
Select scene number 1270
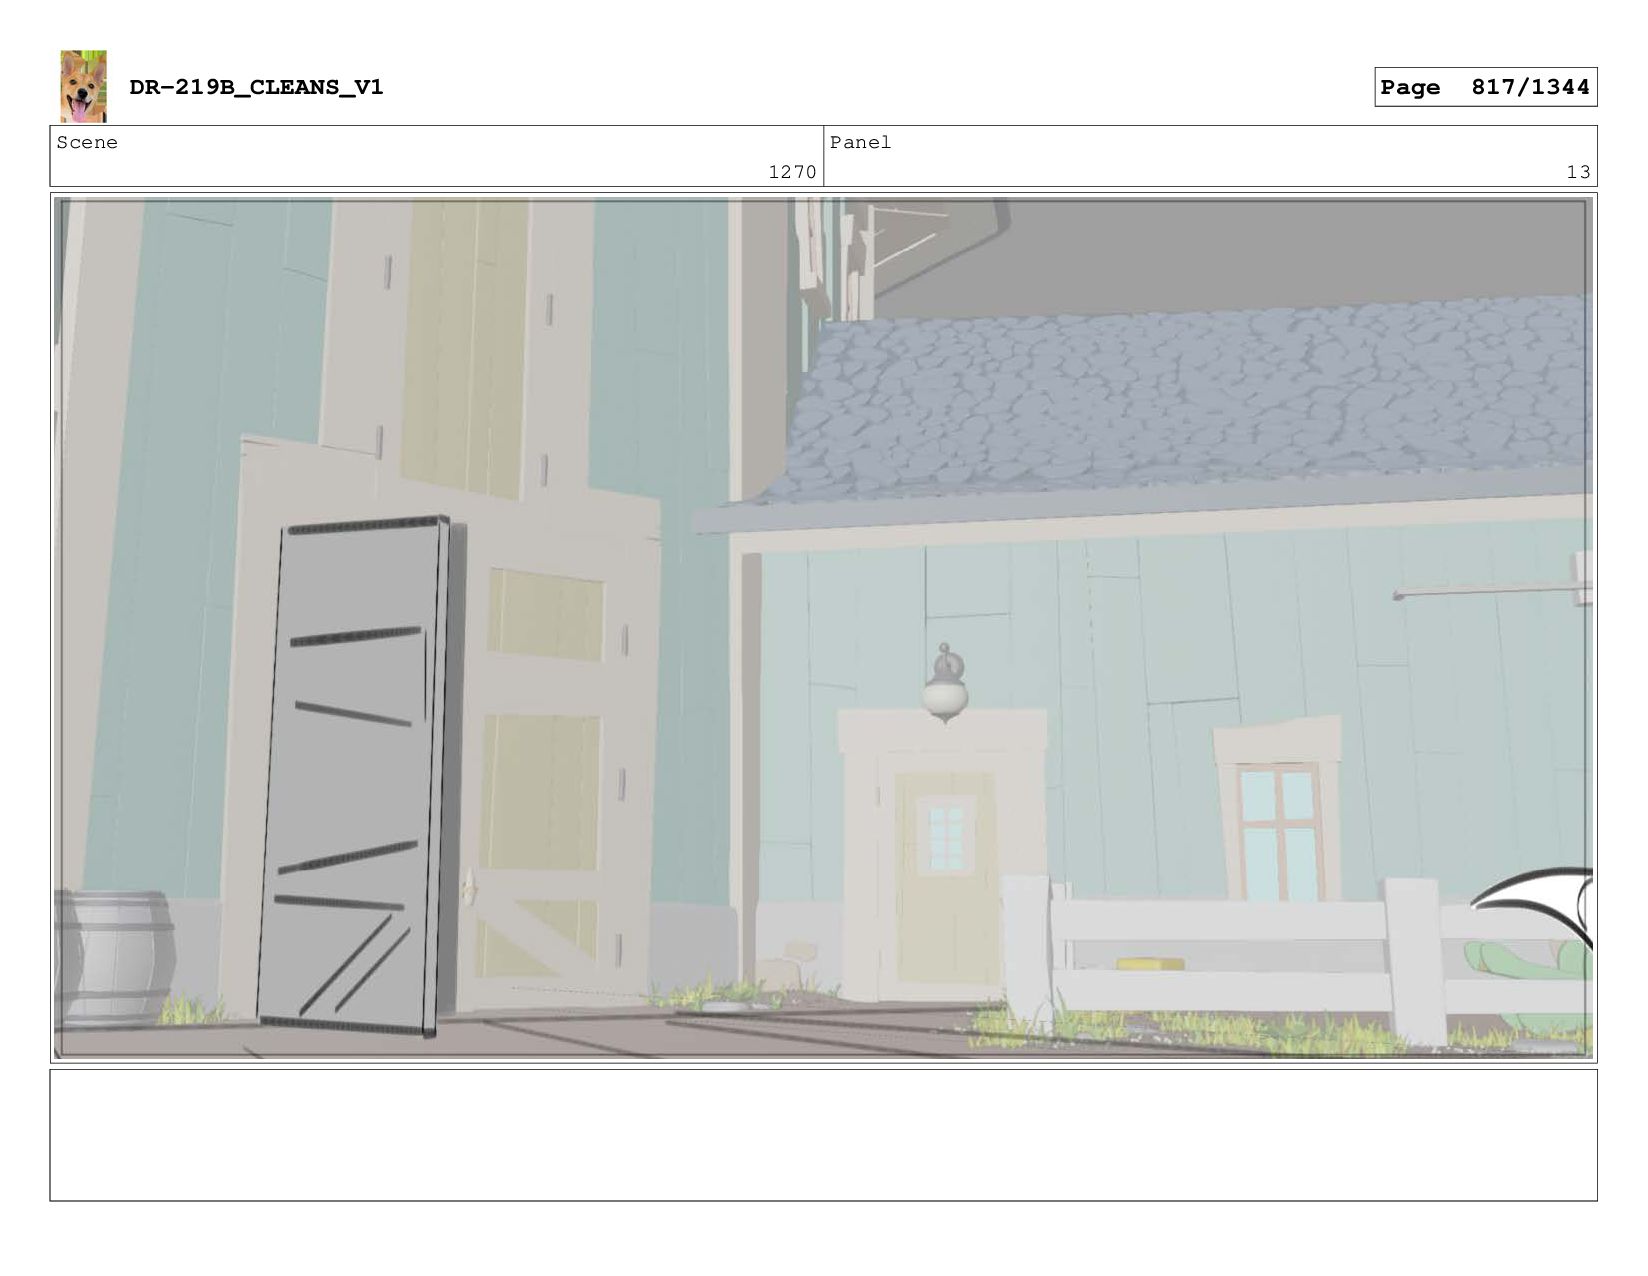792,172
